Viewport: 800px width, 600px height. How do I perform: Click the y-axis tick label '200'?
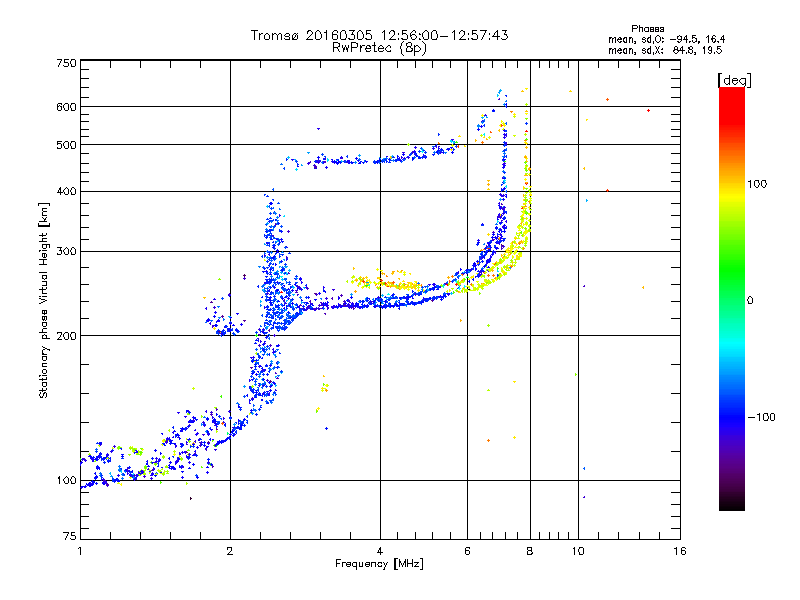pos(66,336)
